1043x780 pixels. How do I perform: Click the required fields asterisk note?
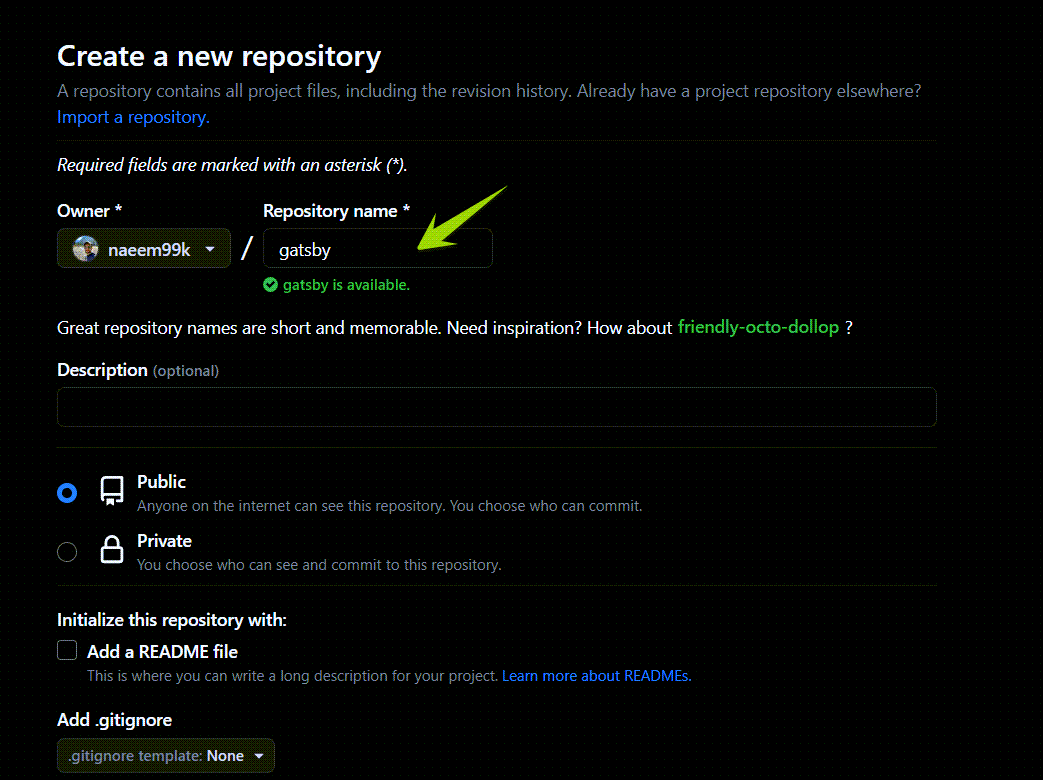(x=232, y=165)
